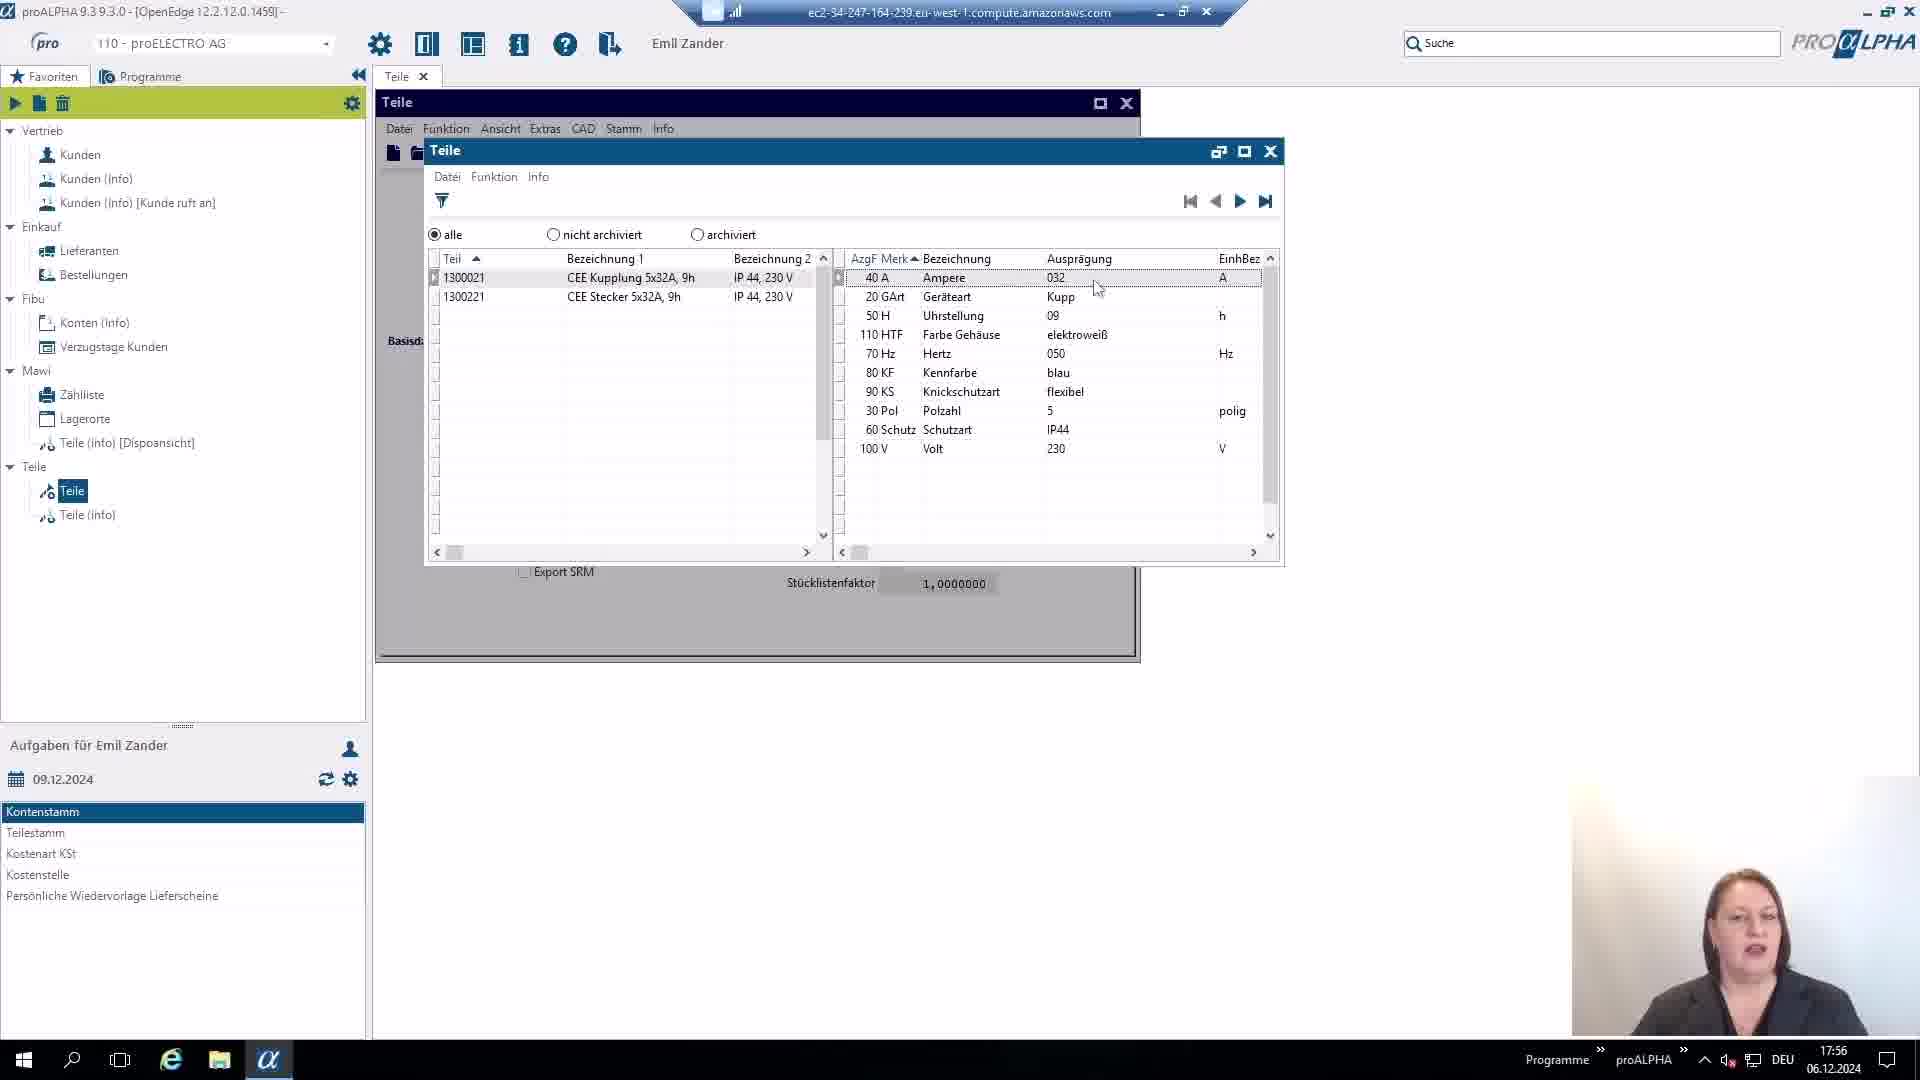1920x1080 pixels.
Task: Click the trash icon in favorites toolbar
Action: pos(62,103)
